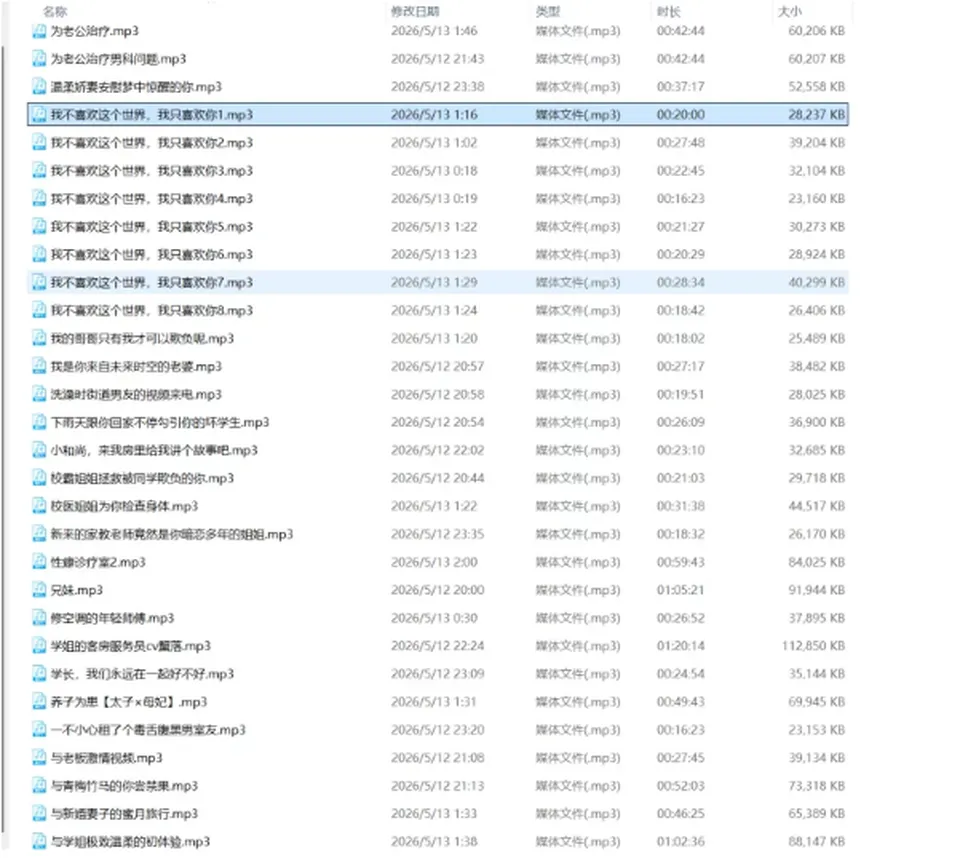Select file name 我不喜欢这个世界，我只喜欢你2.mp3

(x=152, y=143)
